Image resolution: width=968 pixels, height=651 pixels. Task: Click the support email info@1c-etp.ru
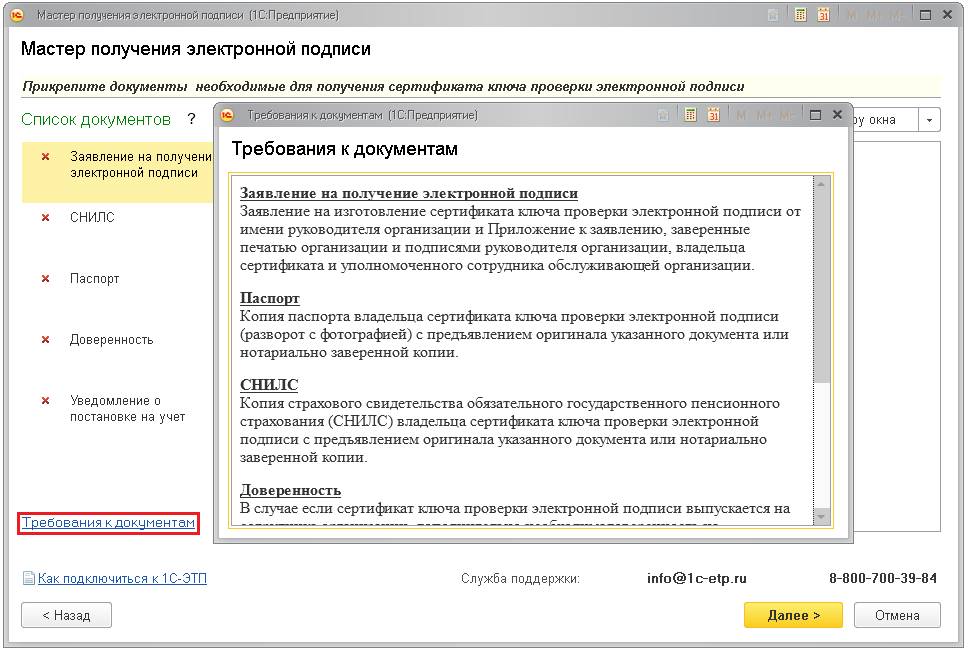pos(696,578)
